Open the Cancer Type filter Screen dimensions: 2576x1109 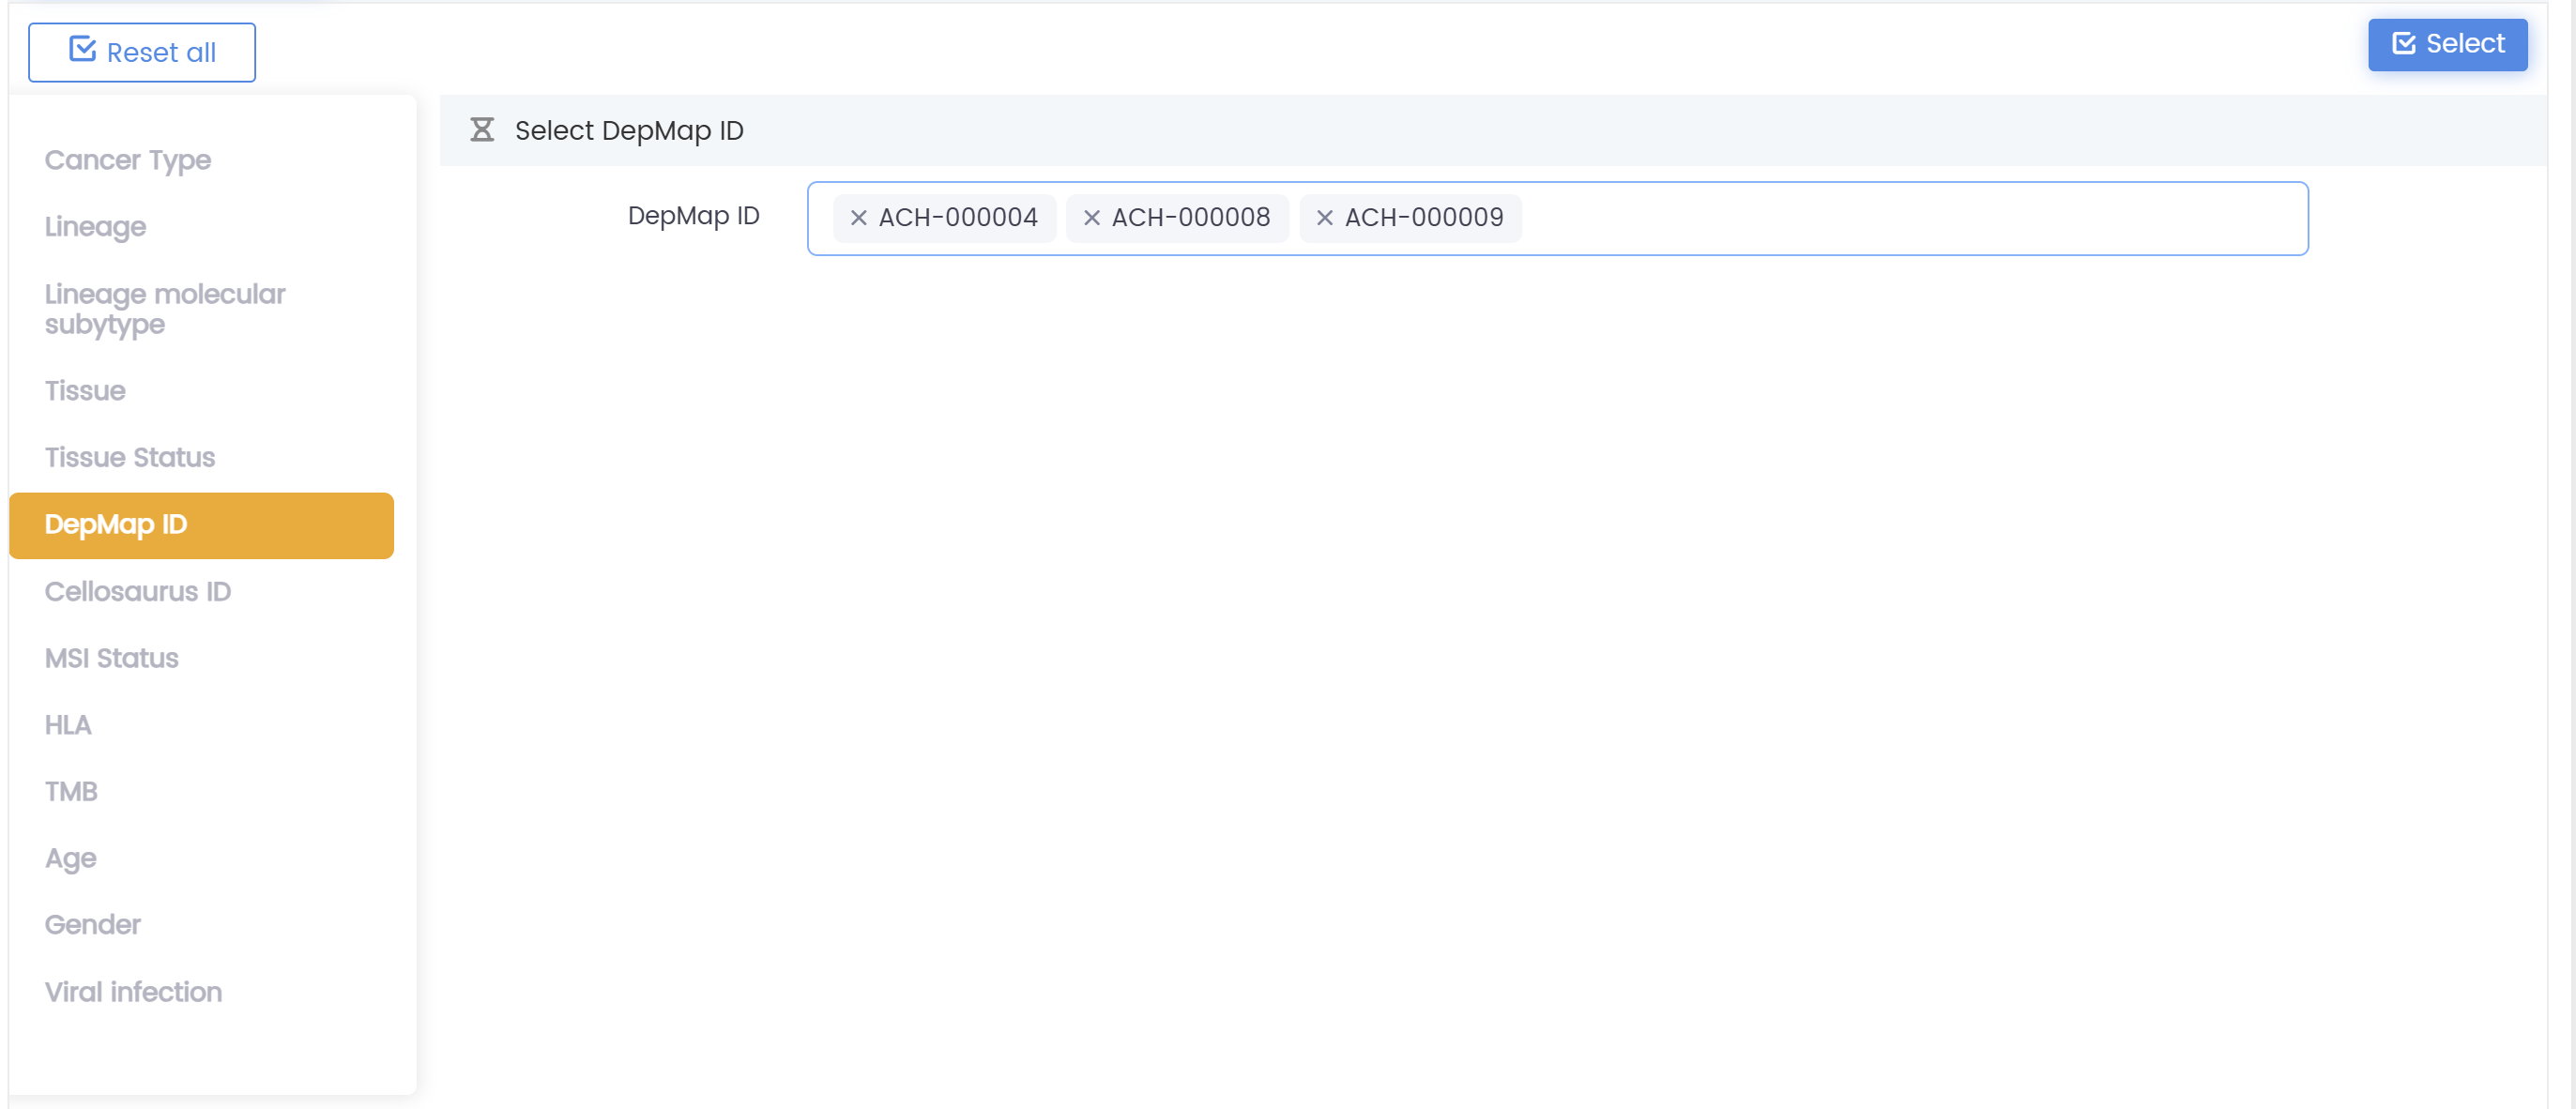[128, 160]
